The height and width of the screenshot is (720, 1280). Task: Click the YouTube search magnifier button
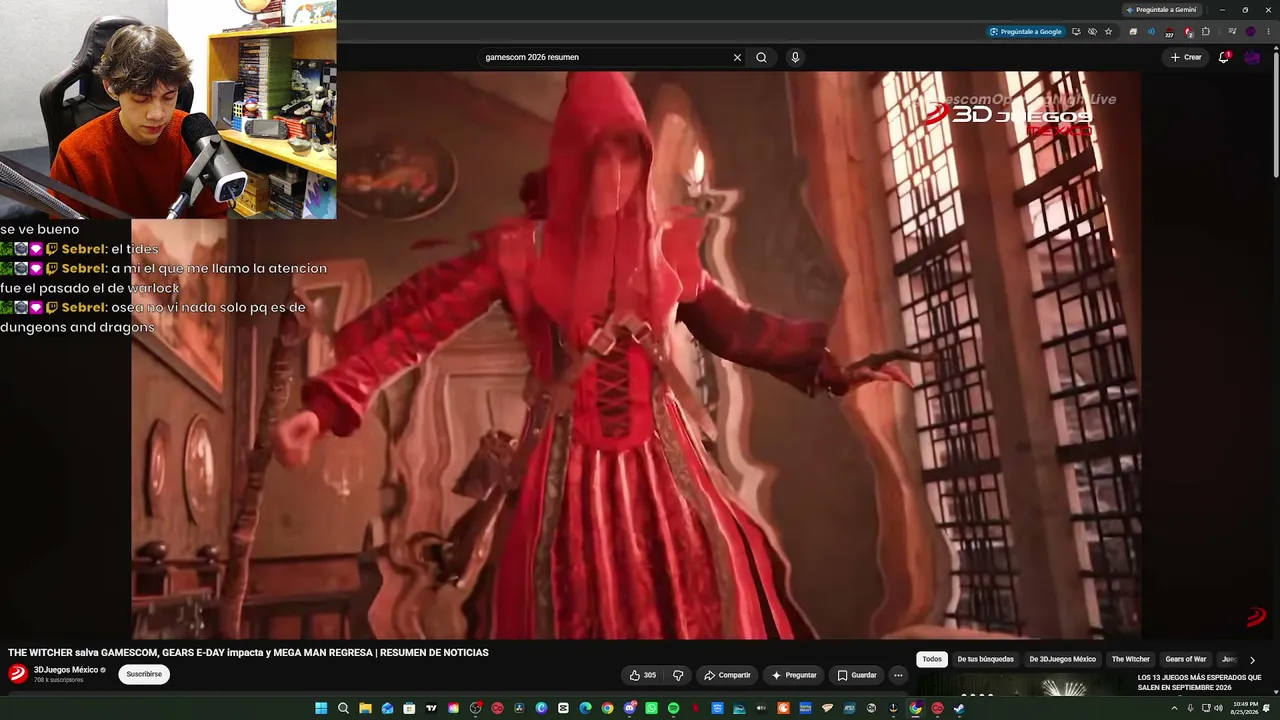[x=761, y=57]
